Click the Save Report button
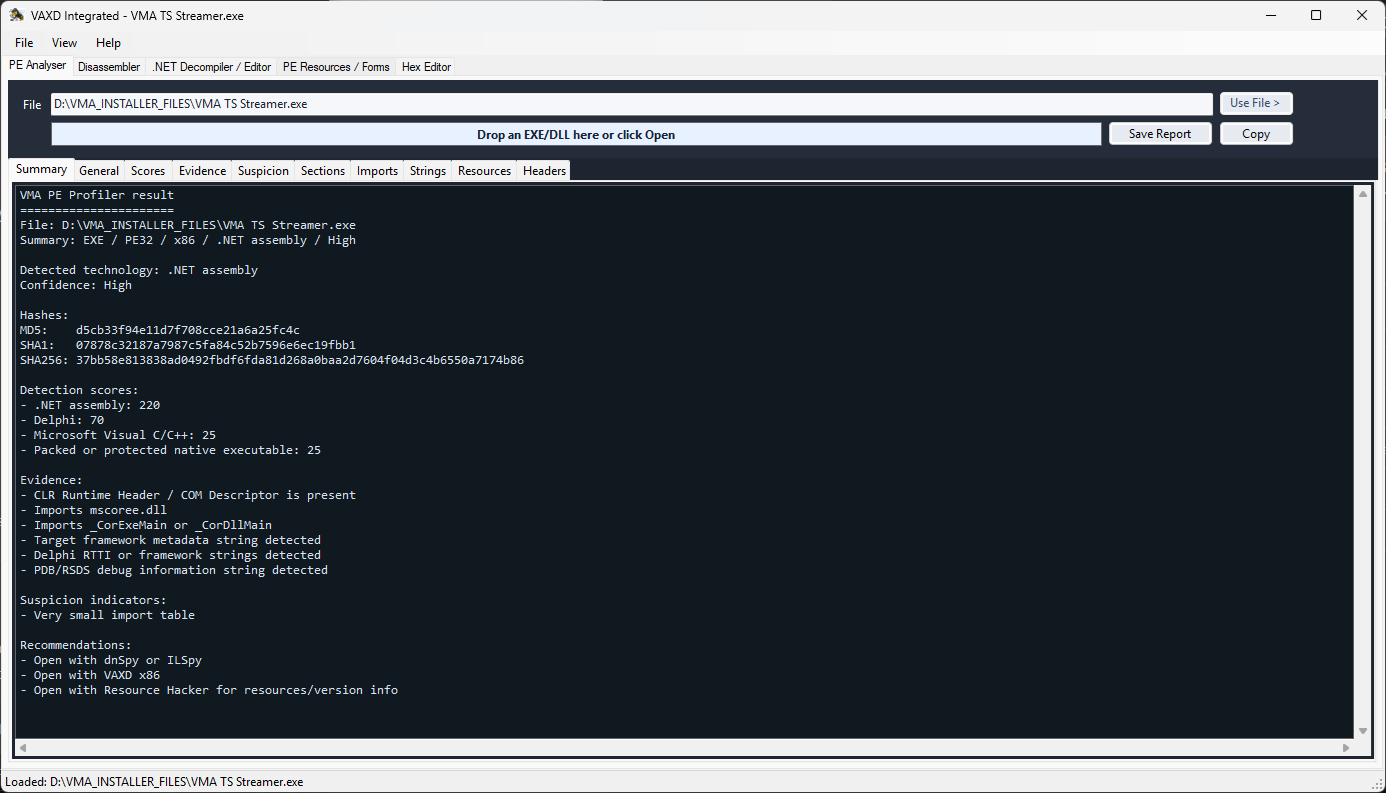Screen dimensions: 1386x793 pos(1160,134)
